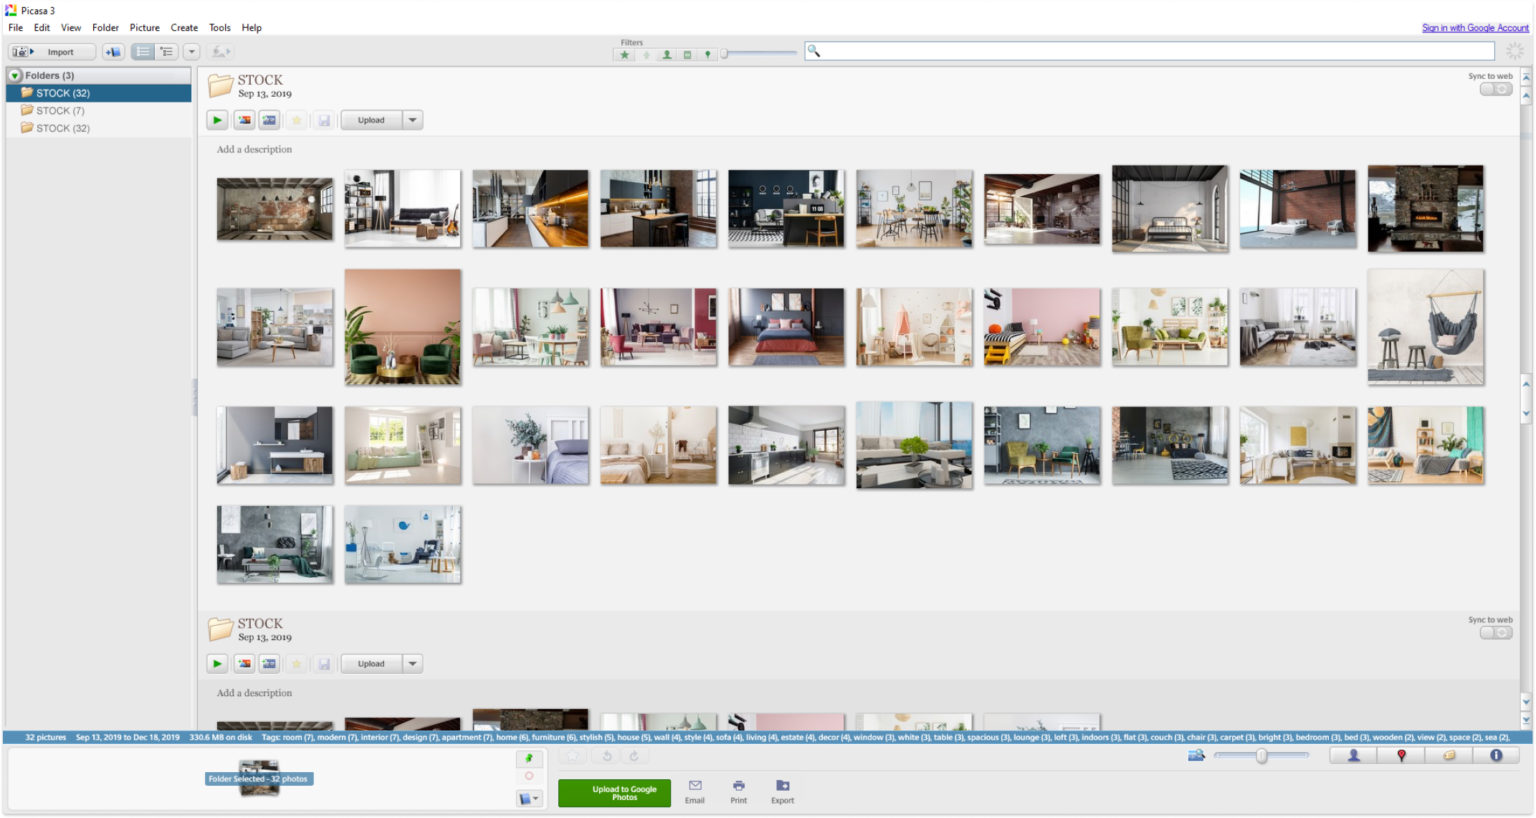
Task: Show photo properties with the info icon
Action: (x=1497, y=756)
